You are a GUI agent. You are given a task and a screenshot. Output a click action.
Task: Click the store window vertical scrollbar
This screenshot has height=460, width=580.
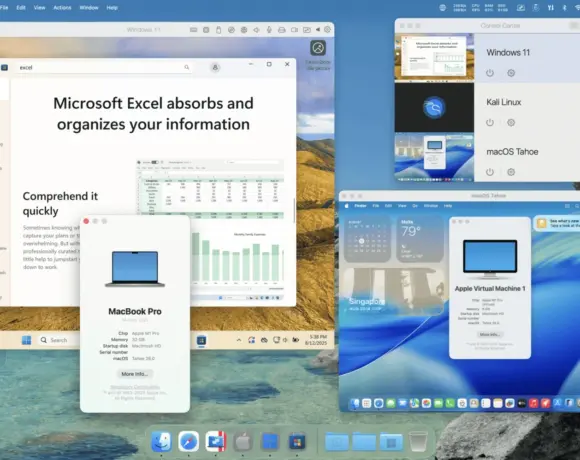point(294,211)
